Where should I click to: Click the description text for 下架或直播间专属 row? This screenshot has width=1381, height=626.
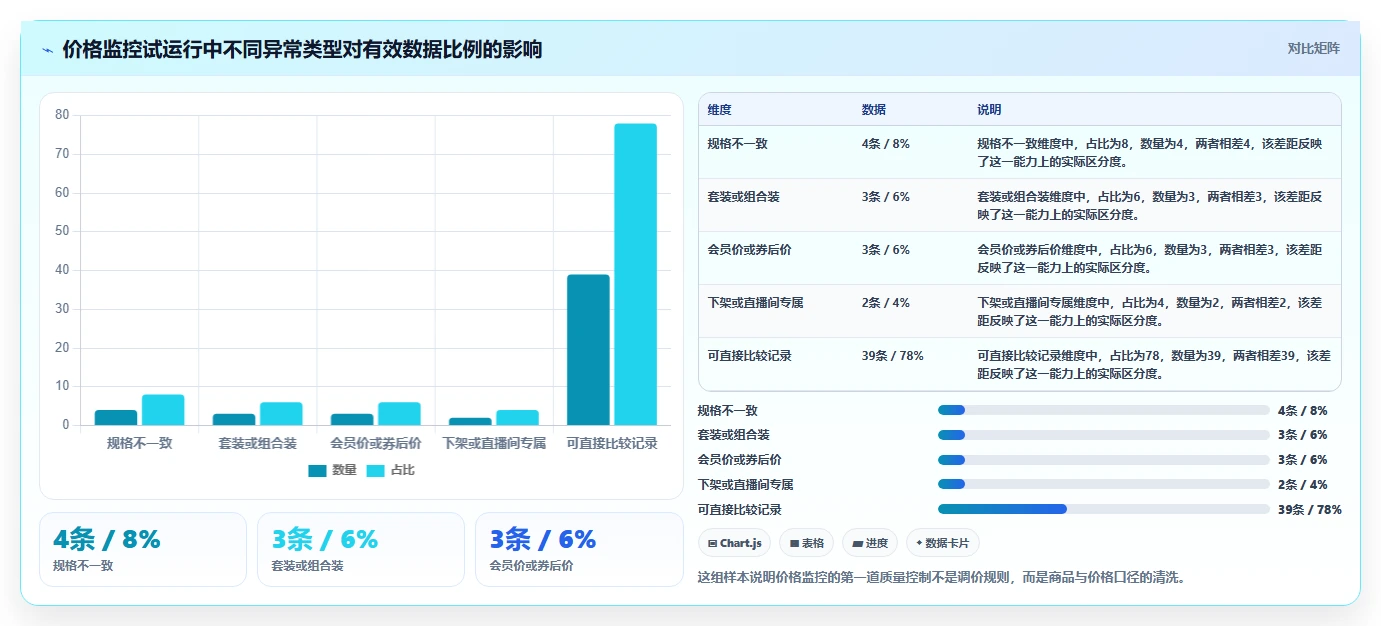pyautogui.click(x=1150, y=311)
